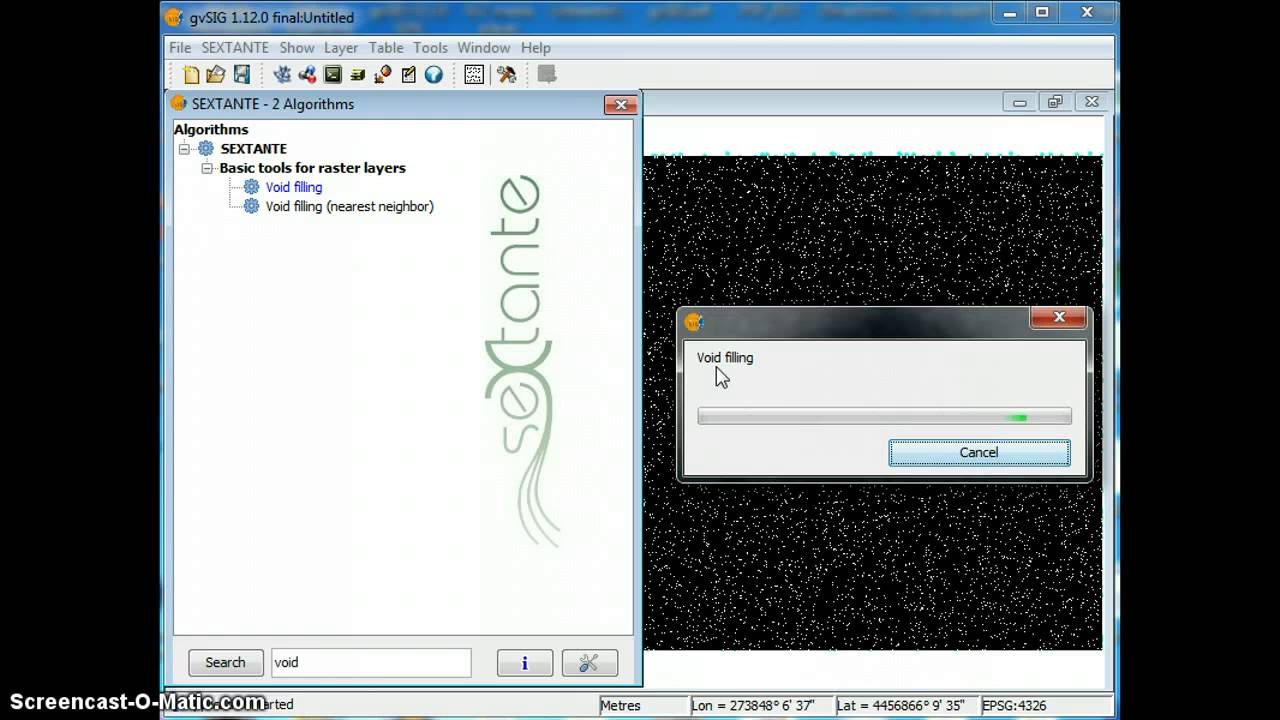The width and height of the screenshot is (1280, 720).
Task: Click the data explorer notepad icon
Action: click(408, 75)
